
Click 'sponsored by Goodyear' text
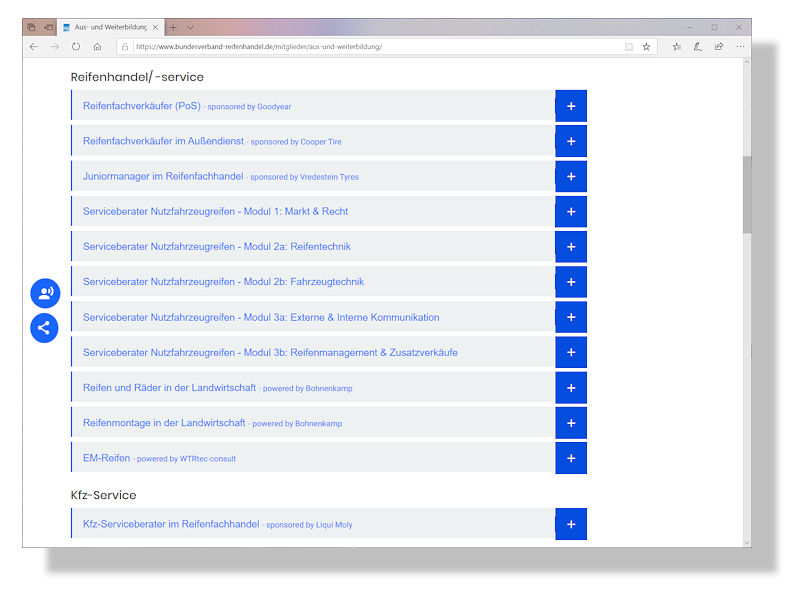(x=249, y=107)
